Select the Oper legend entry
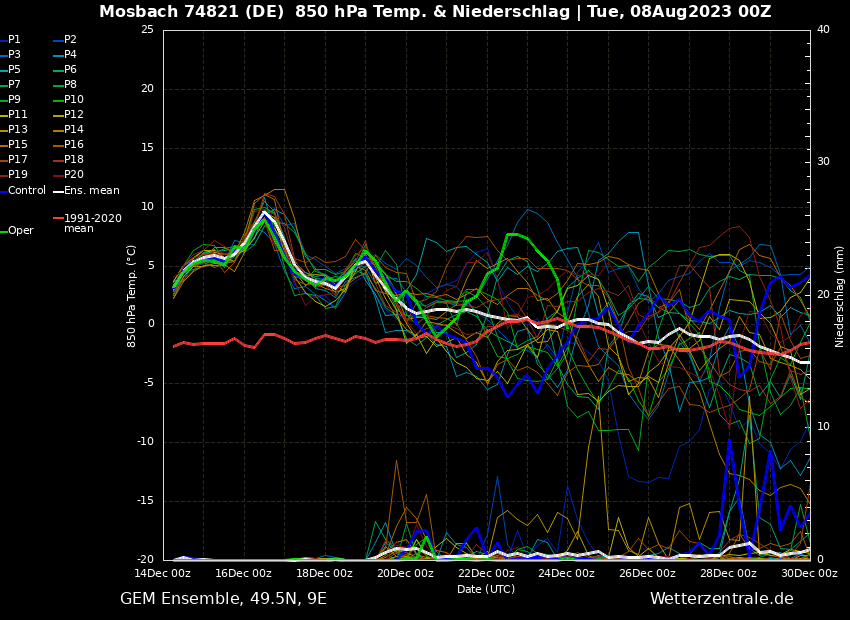Viewport: 850px width, 620px height. pyautogui.click(x=20, y=231)
